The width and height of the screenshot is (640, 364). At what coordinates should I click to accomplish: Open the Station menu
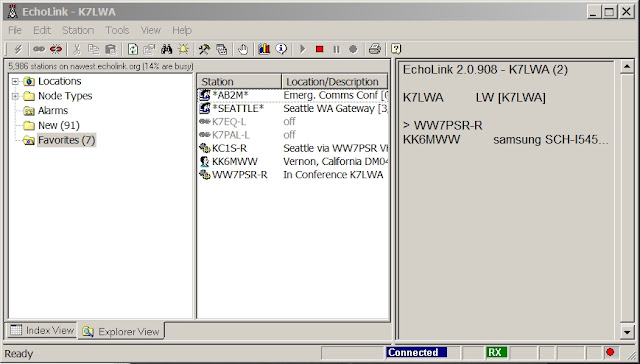pos(78,30)
